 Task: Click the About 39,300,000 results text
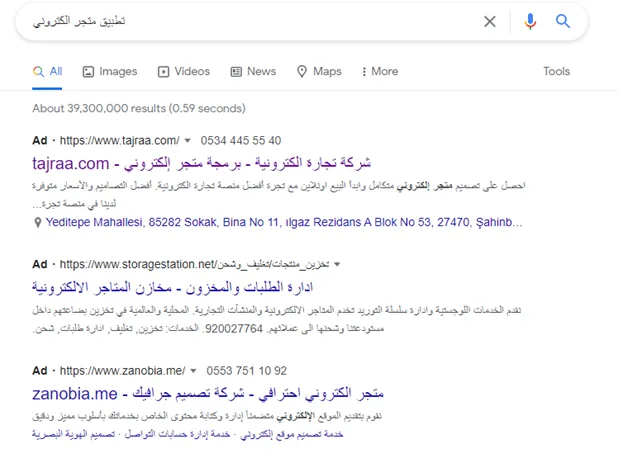coord(139,108)
